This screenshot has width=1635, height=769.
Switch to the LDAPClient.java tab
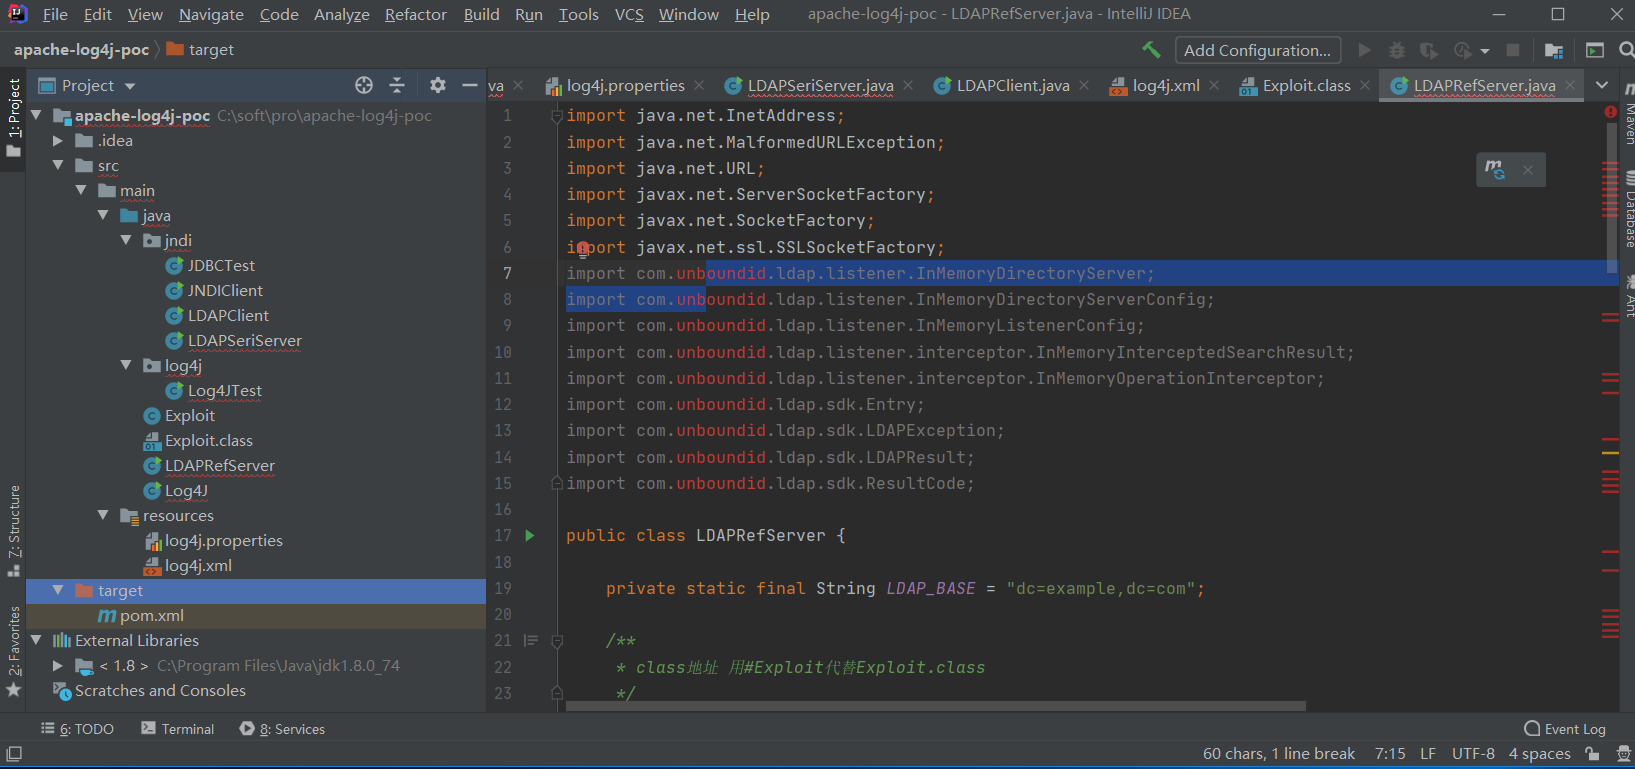[x=1012, y=86]
